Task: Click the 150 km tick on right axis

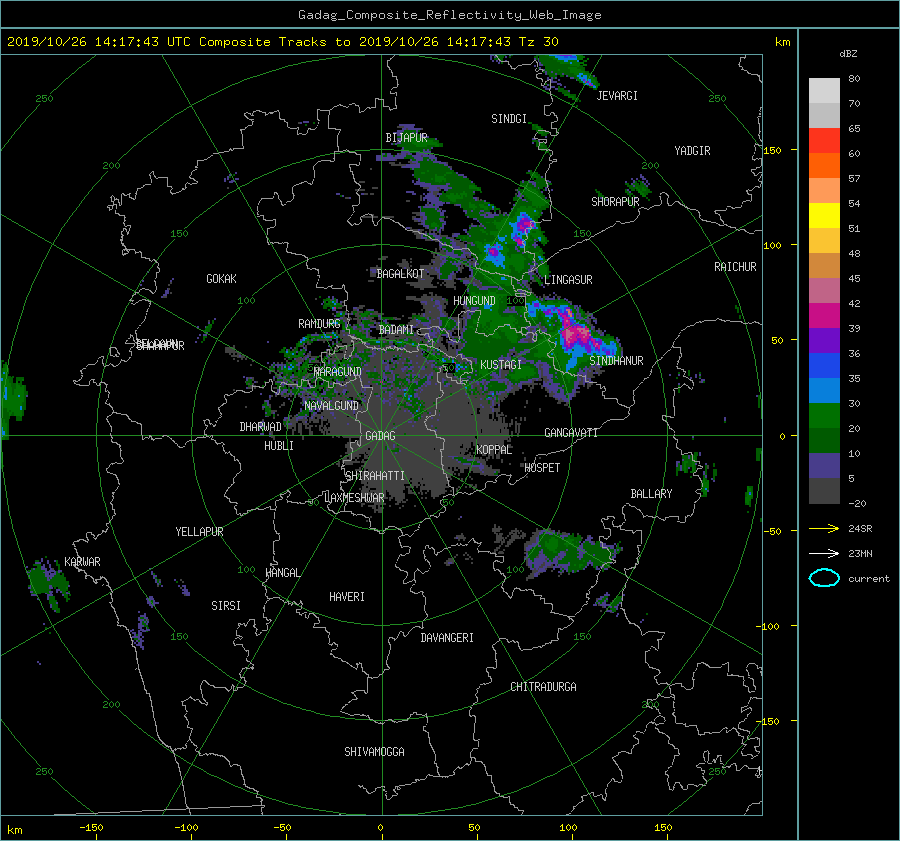Action: click(x=773, y=150)
